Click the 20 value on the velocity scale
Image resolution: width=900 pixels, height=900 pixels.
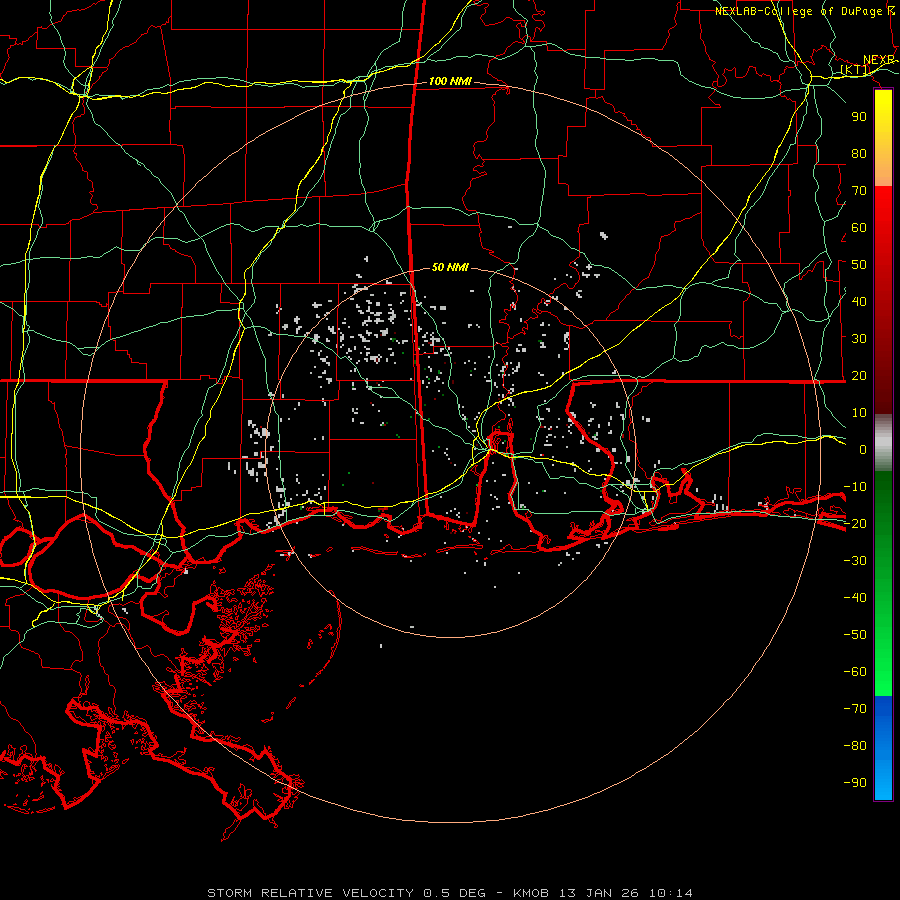point(859,375)
